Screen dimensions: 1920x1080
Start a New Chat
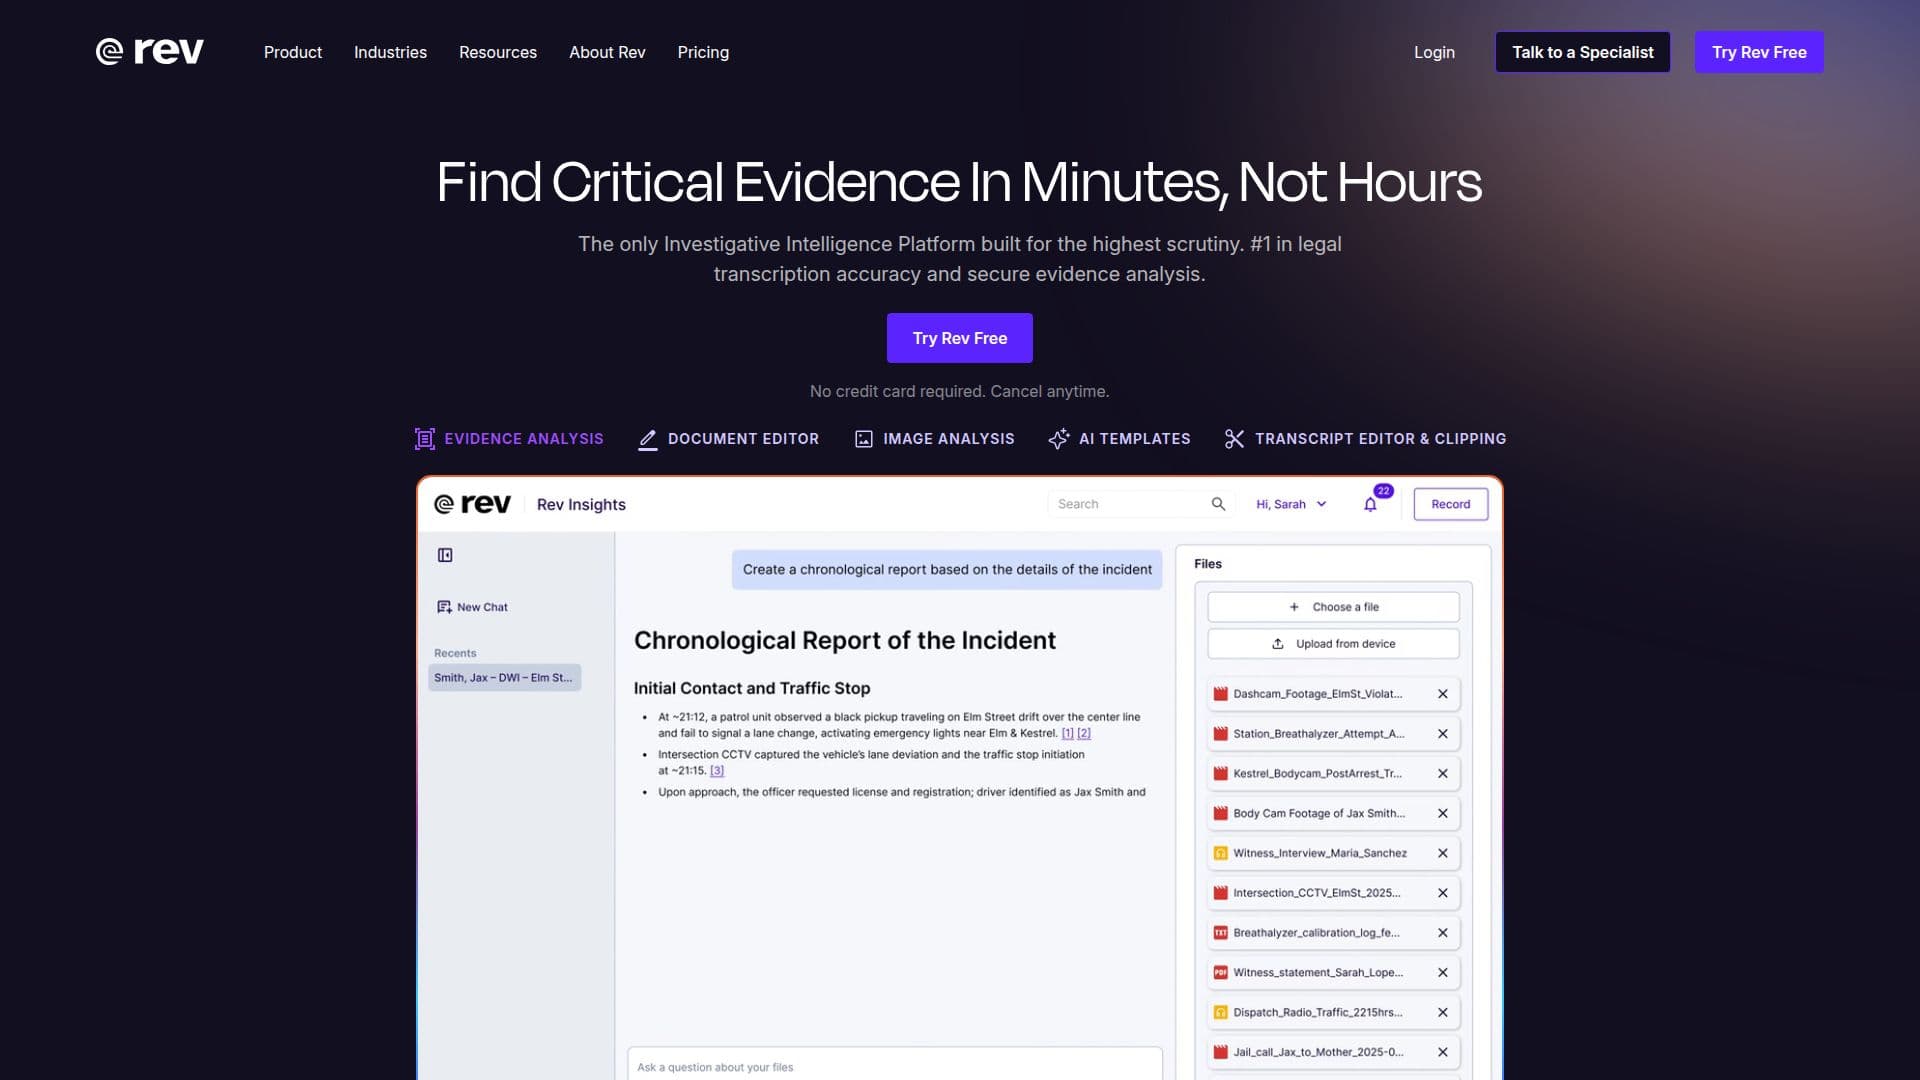pos(472,607)
